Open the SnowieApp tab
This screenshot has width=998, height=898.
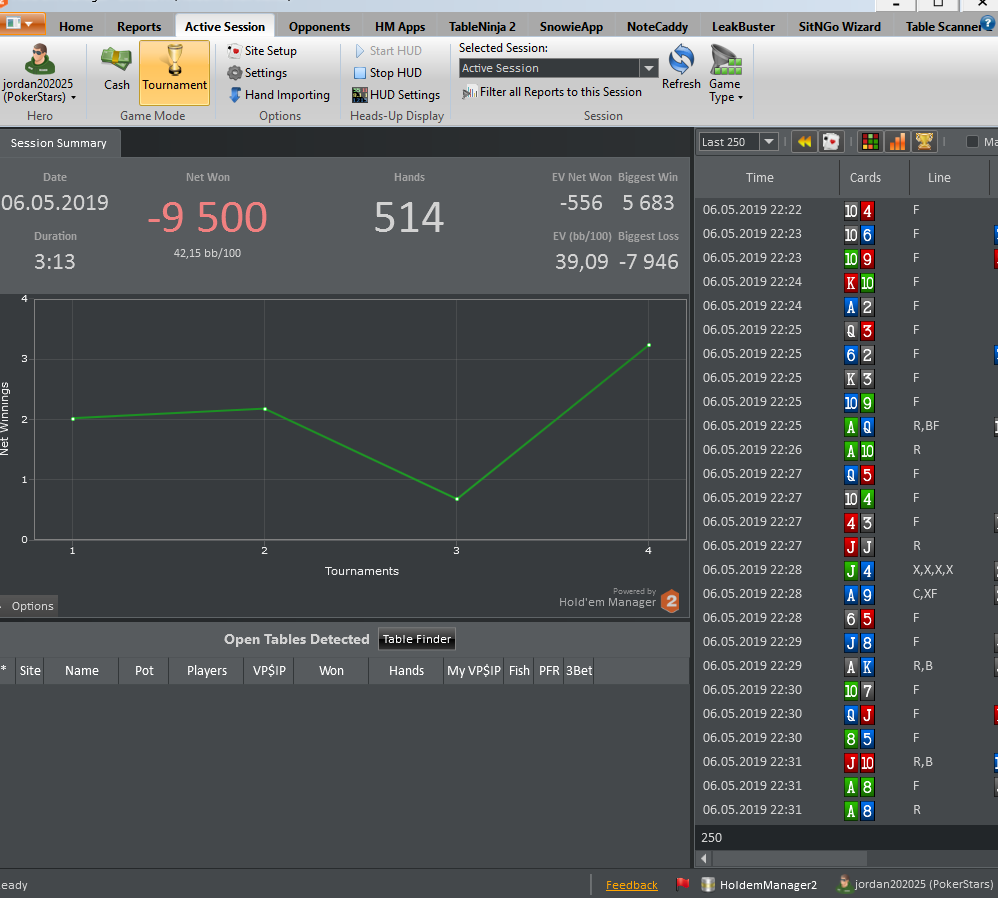(571, 27)
